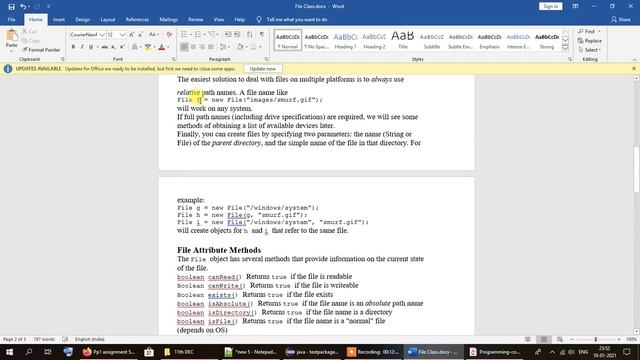The image size is (640, 360).
Task: Toggle subscript formatting
Action: [x=113, y=47]
